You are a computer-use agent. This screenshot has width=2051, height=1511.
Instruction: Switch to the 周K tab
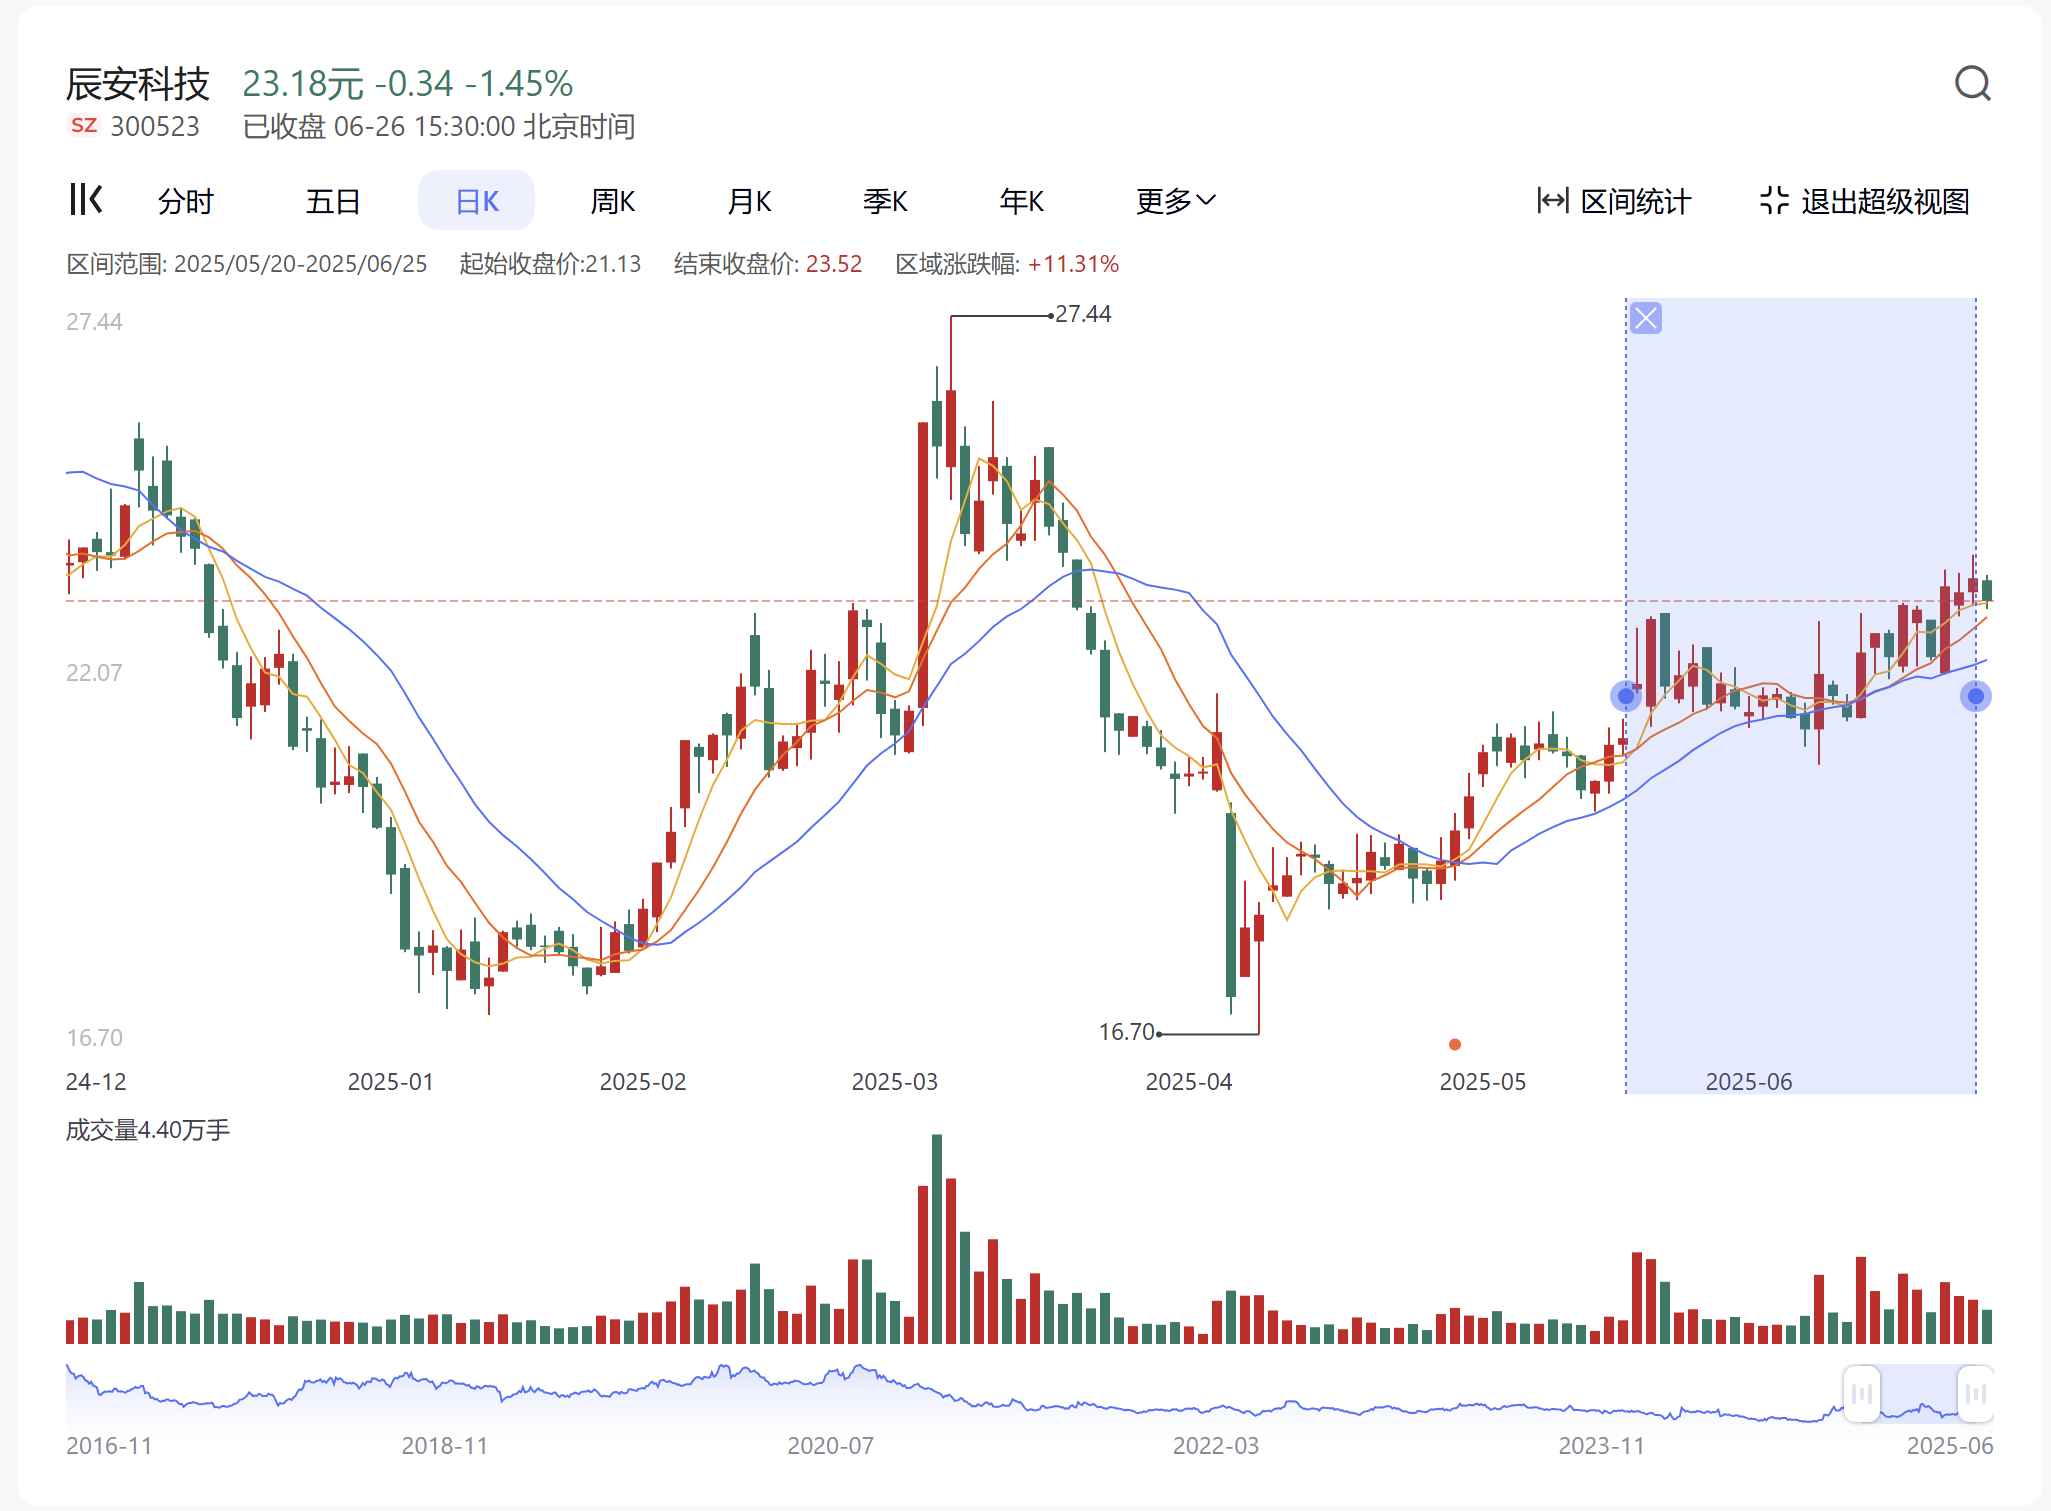[x=613, y=200]
